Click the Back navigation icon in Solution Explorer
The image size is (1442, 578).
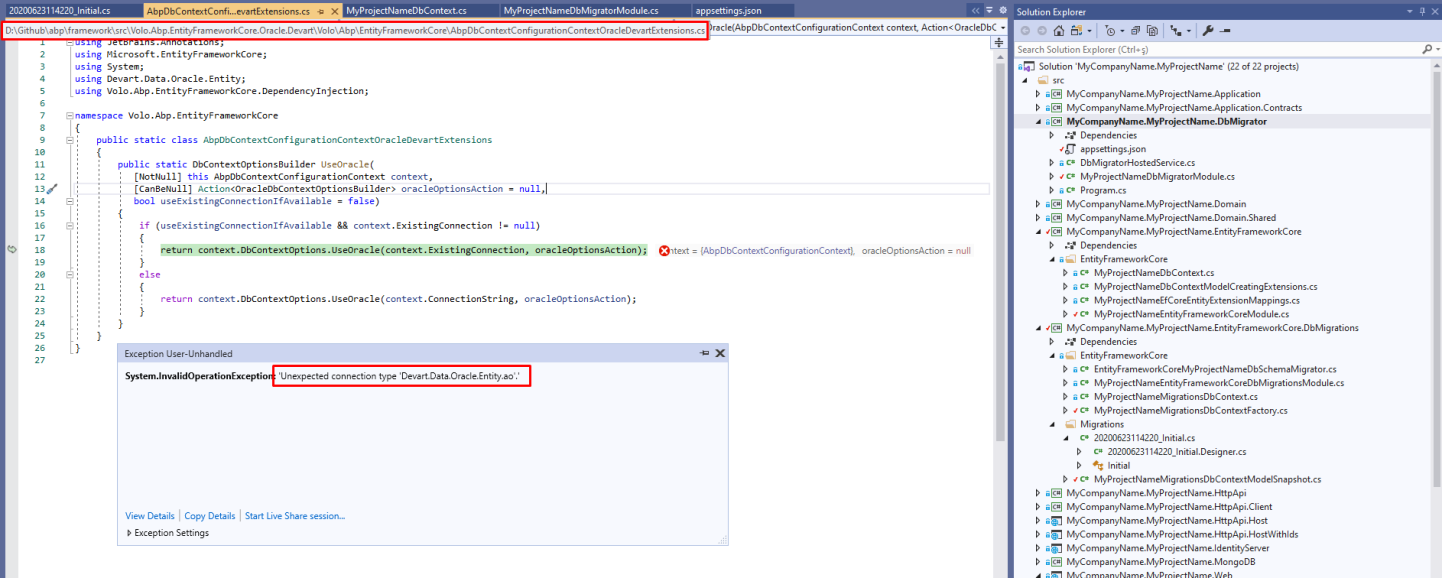(1026, 30)
